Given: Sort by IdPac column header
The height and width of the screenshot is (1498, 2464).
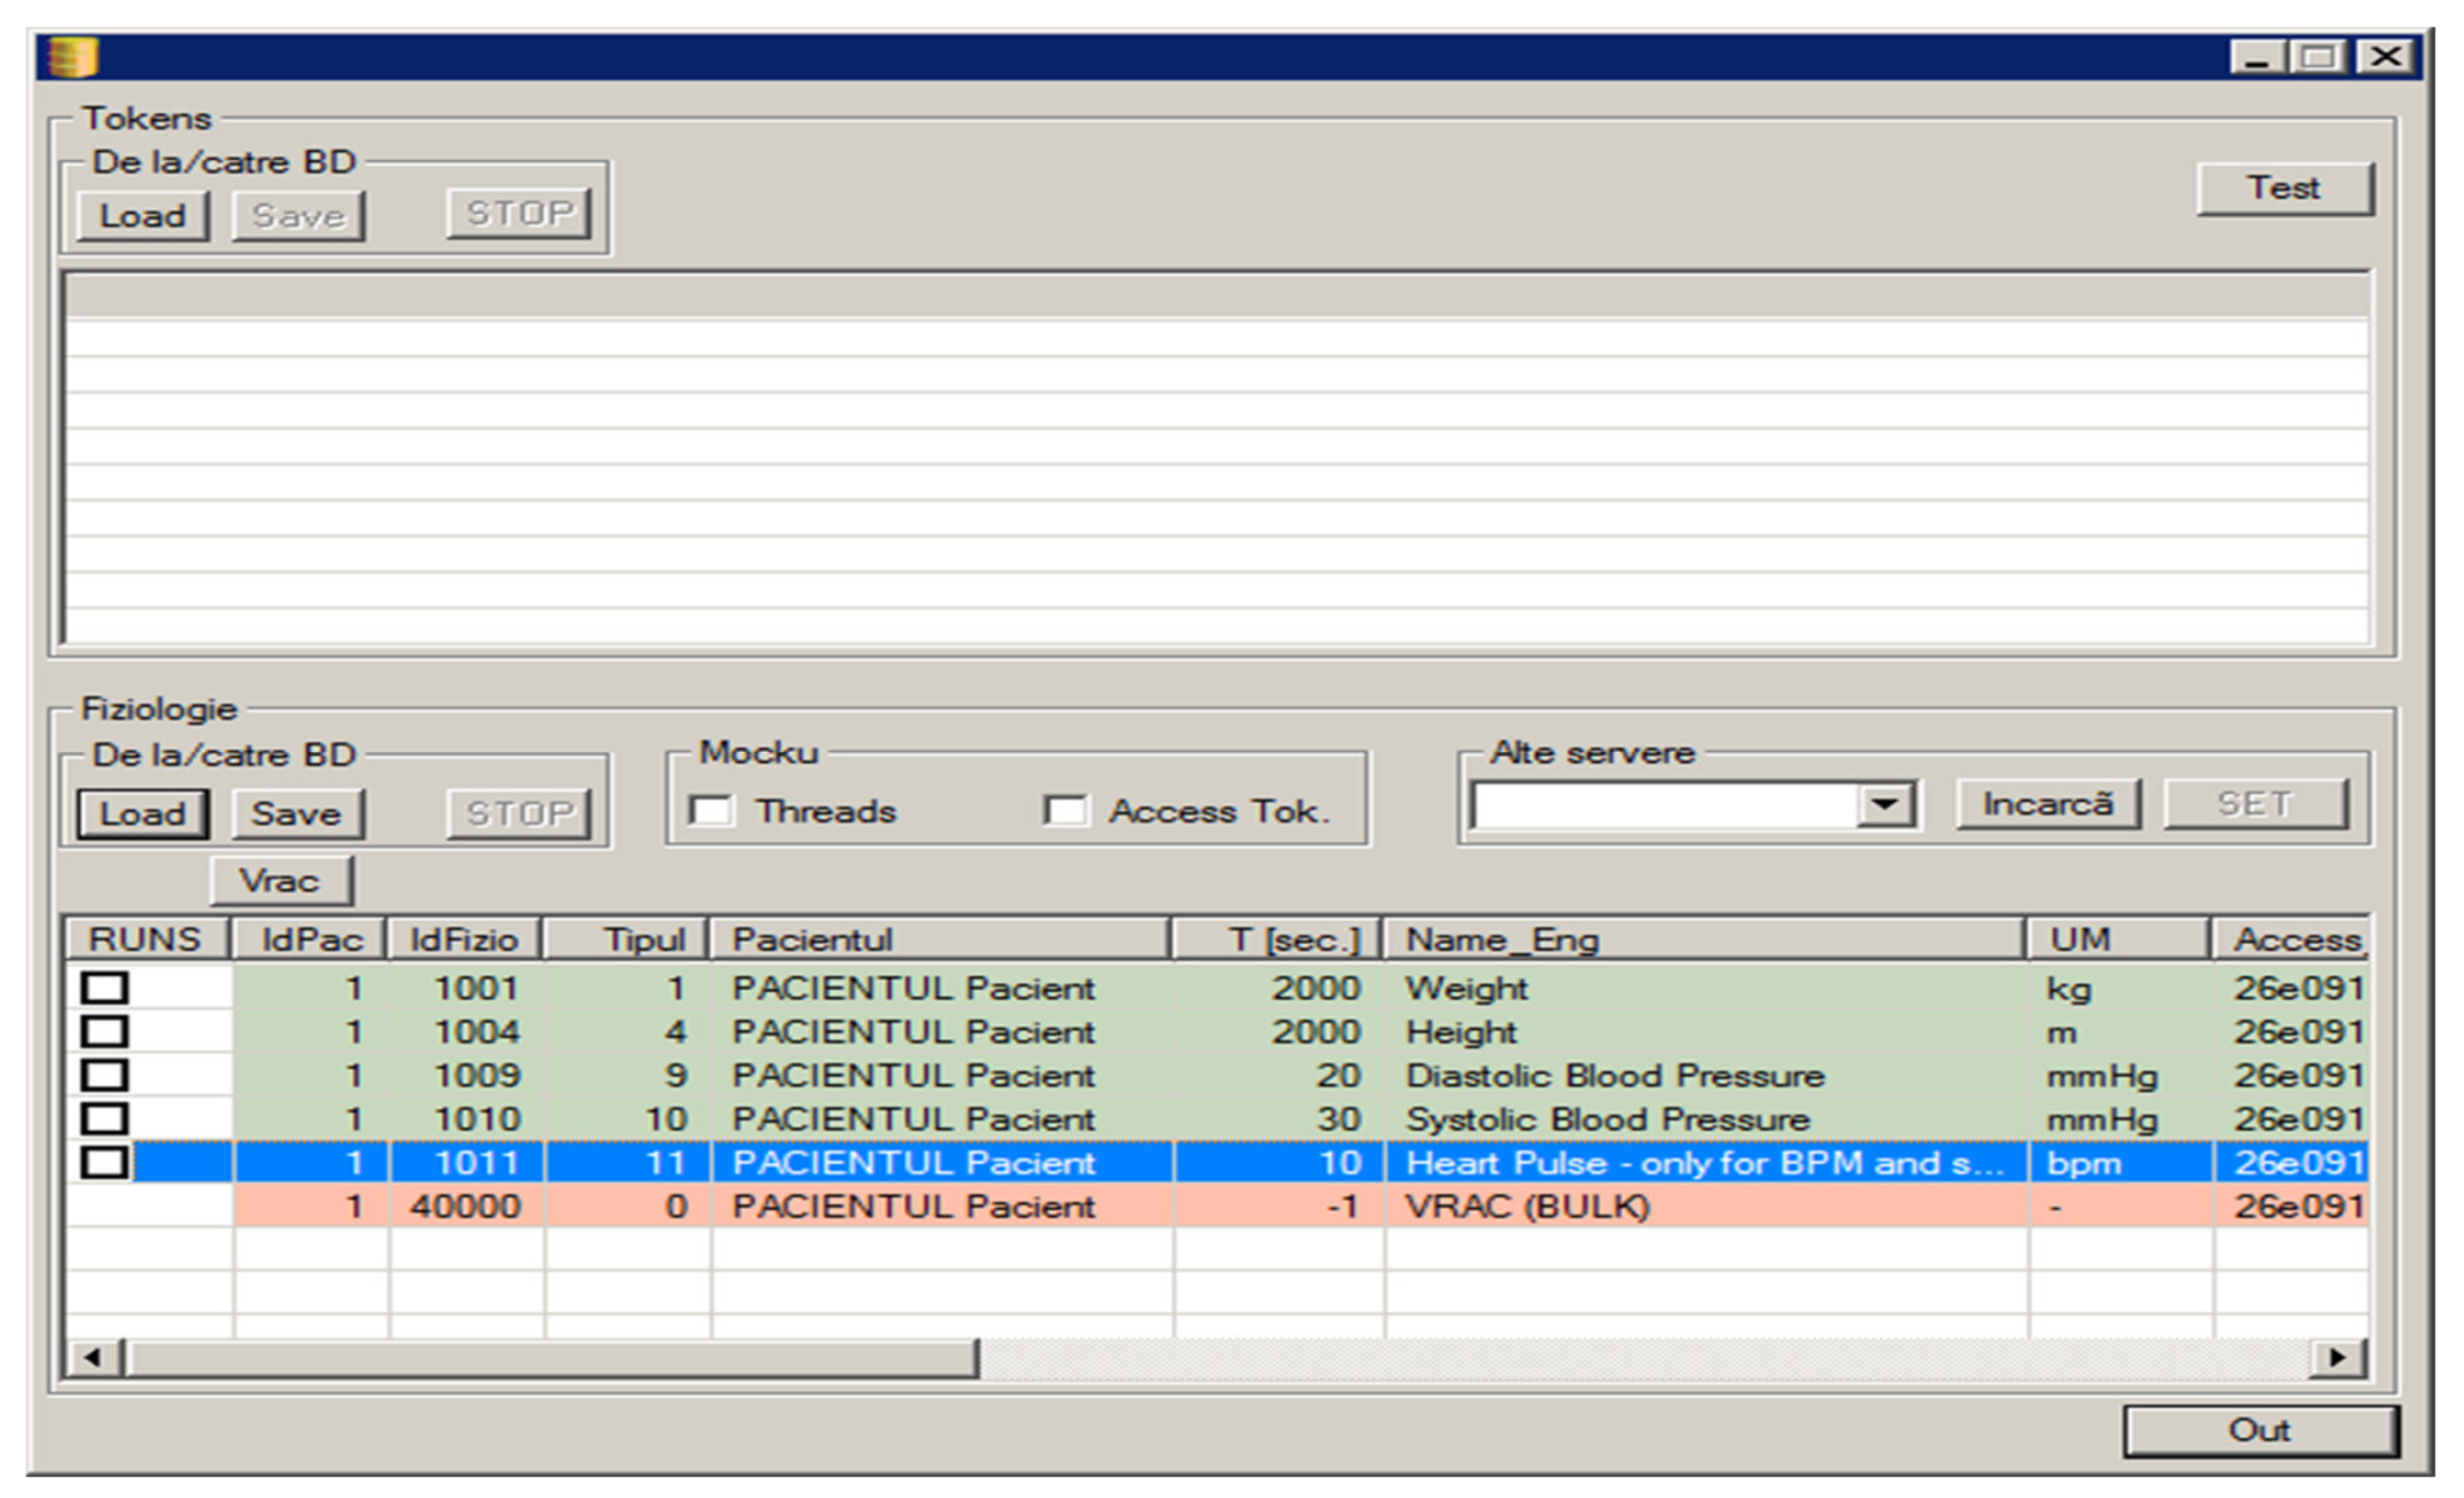Looking at the screenshot, I should point(310,939).
